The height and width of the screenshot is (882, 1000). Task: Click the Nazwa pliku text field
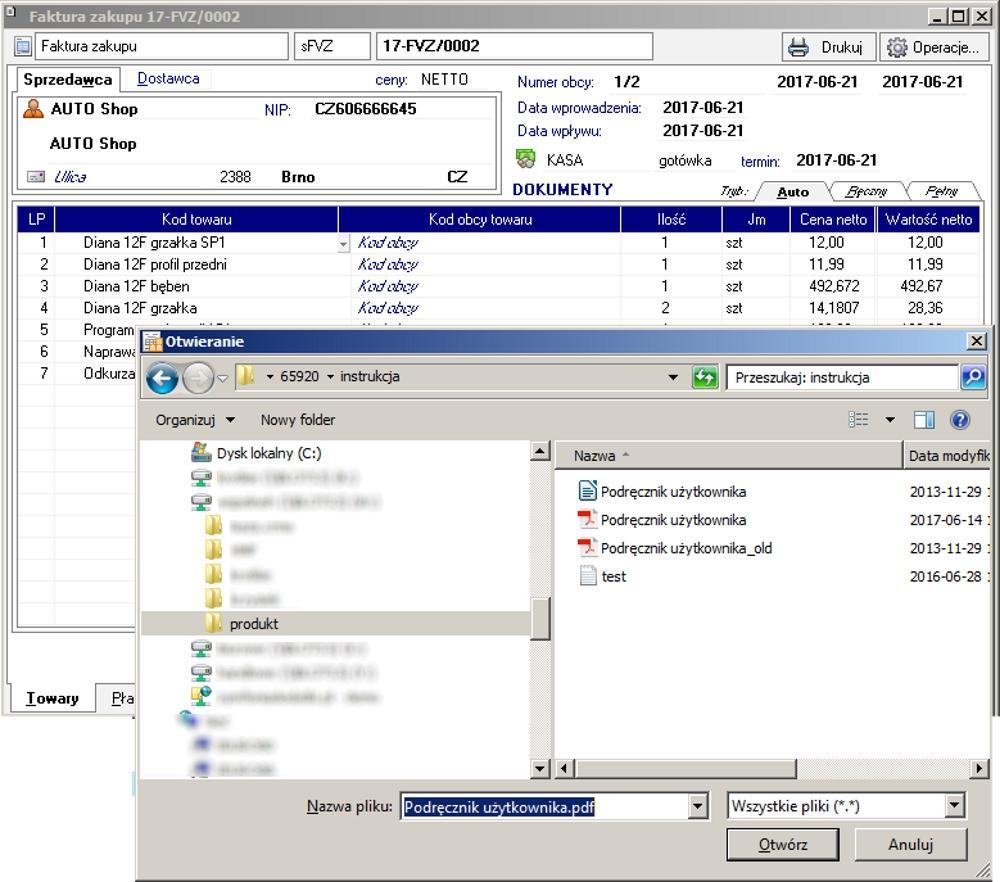545,807
